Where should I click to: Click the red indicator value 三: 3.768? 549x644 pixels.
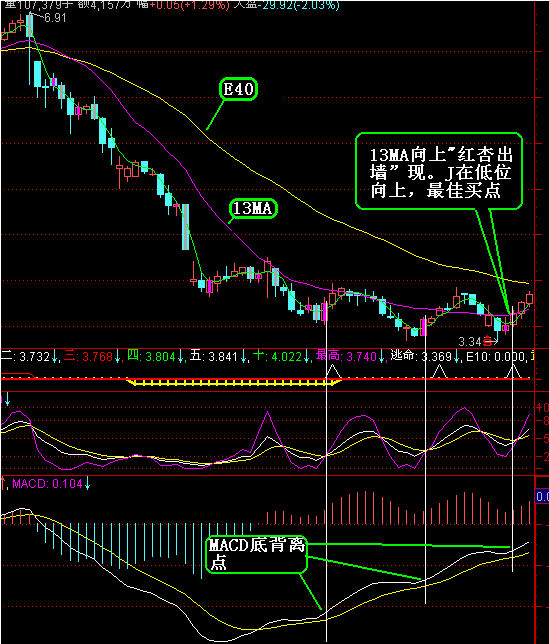point(88,356)
